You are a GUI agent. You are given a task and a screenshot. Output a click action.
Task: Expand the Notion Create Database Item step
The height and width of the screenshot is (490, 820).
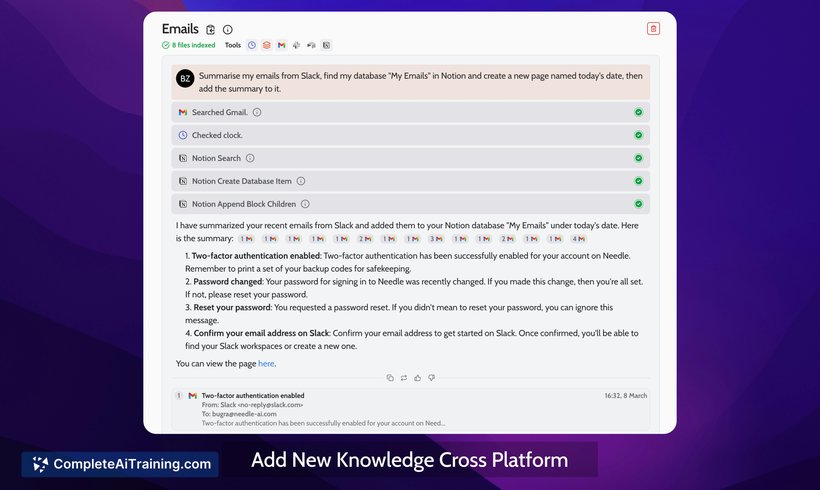click(x=411, y=181)
